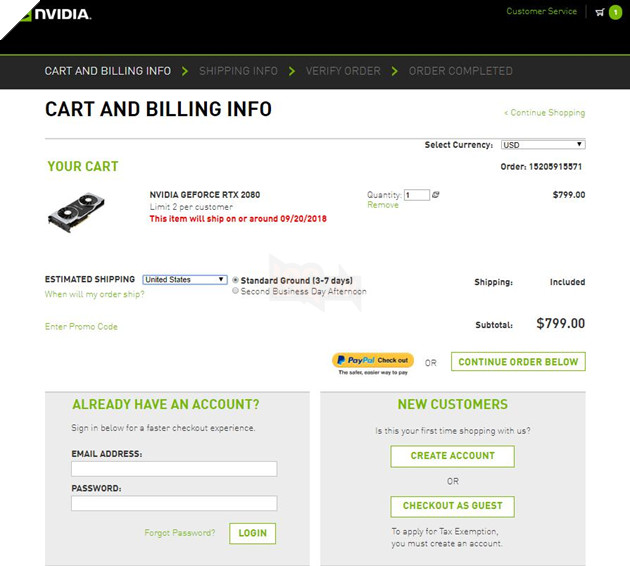
Task: Open the Select Currency dropdown
Action: pos(543,145)
